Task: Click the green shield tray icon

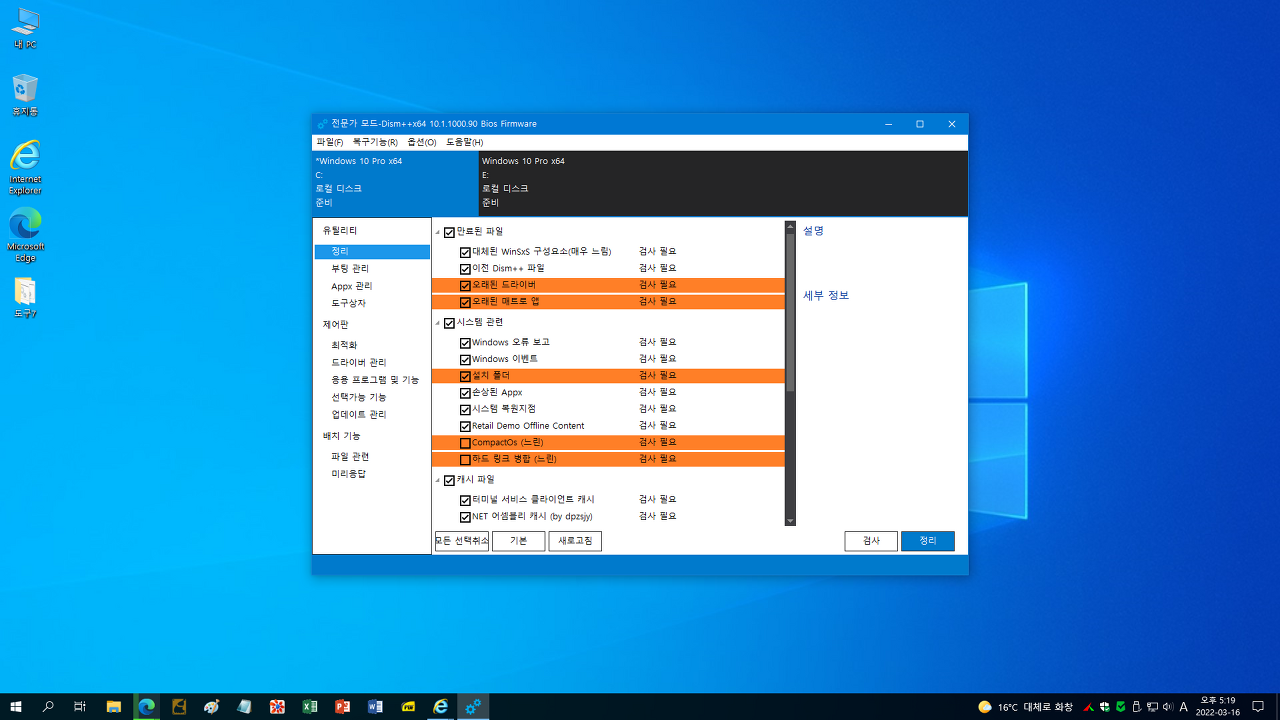Action: coord(1121,706)
